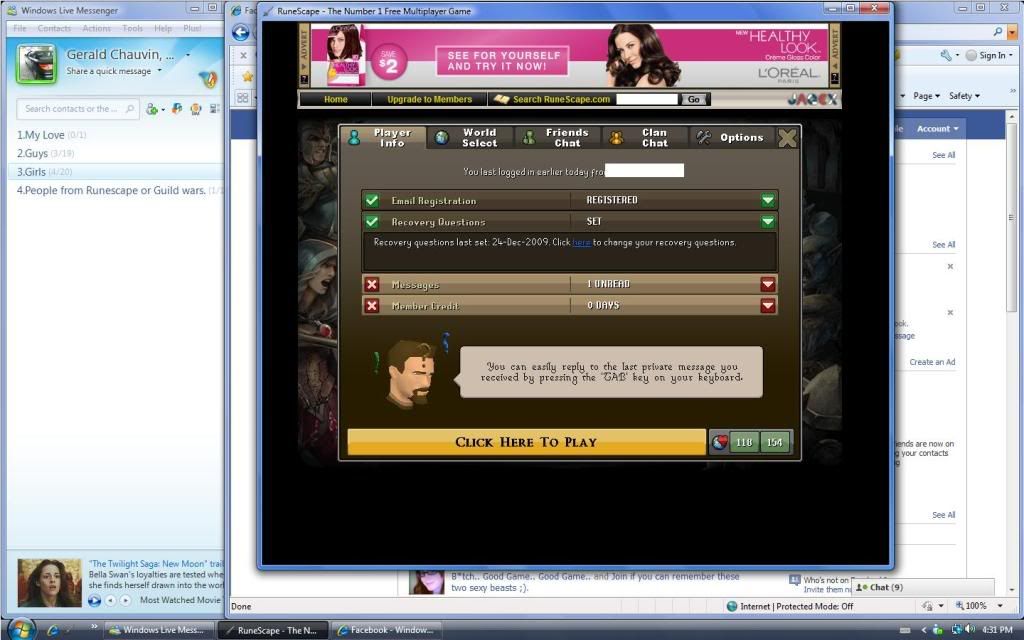Click the volume speaker icon in system tray

970,630
